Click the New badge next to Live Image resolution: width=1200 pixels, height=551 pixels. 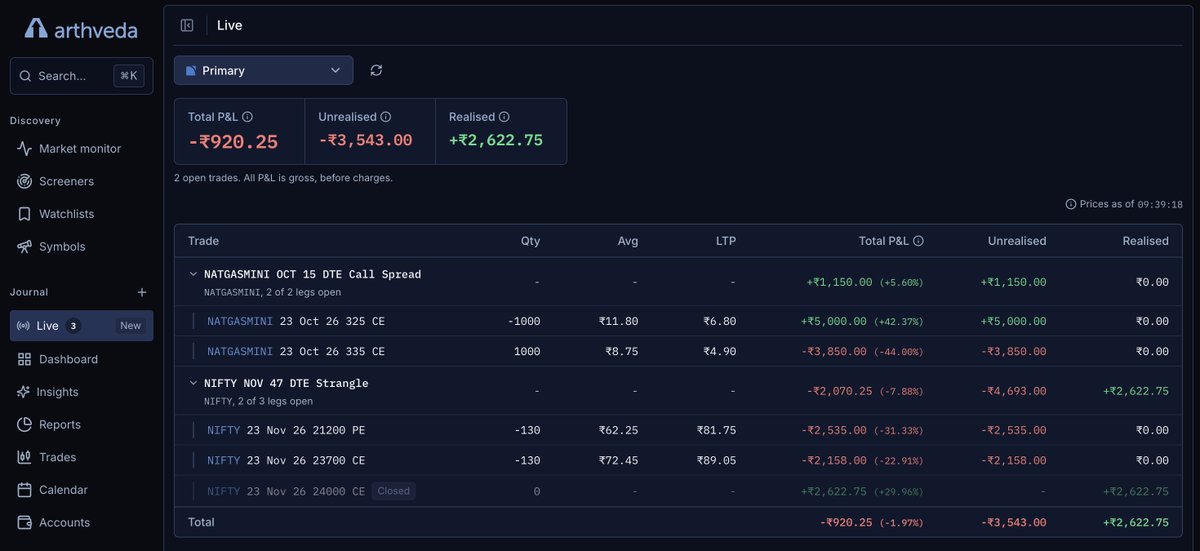click(131, 326)
